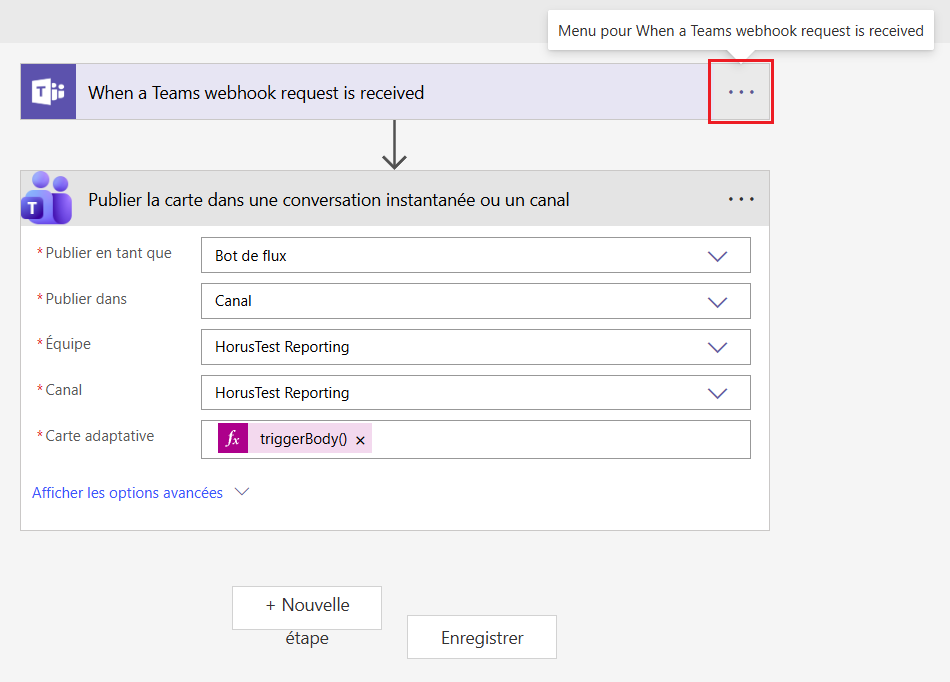Screen dimensions: 950x682
Task: Click empty area of Carte adaptative field
Action: point(560,439)
